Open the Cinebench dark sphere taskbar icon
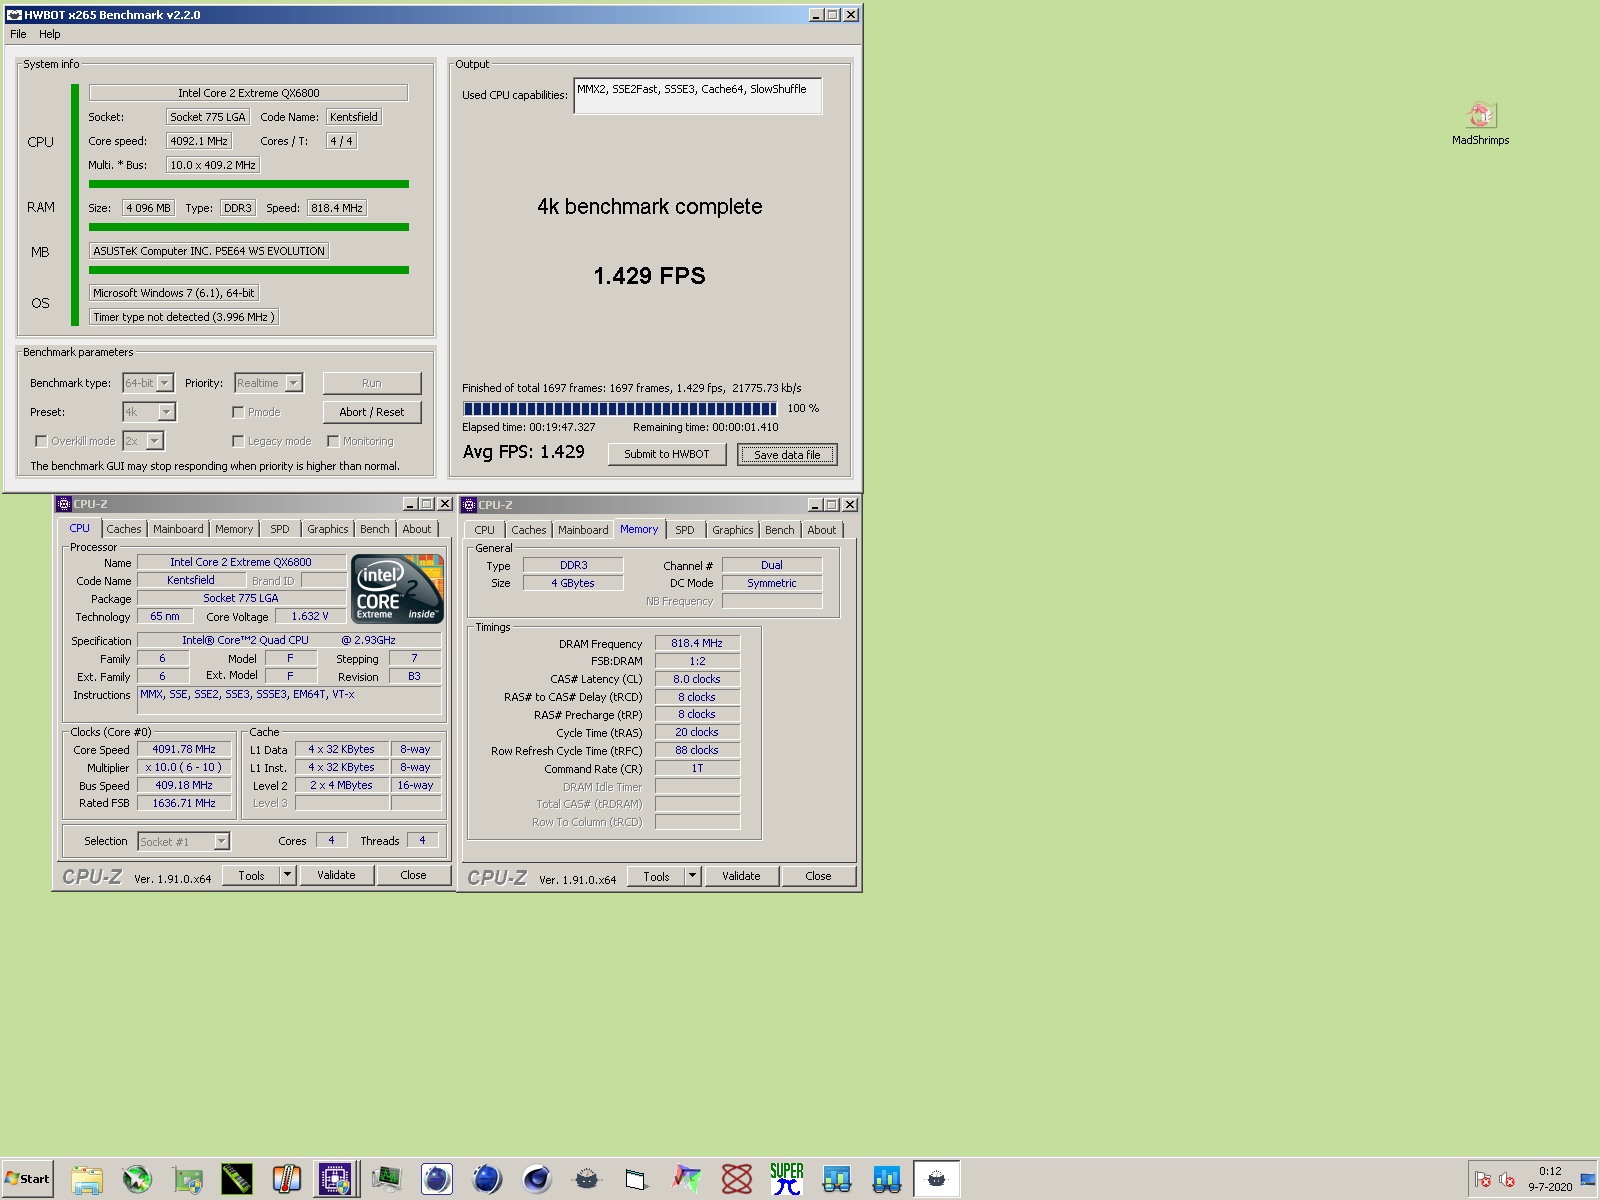The image size is (1600, 1200). [537, 1179]
